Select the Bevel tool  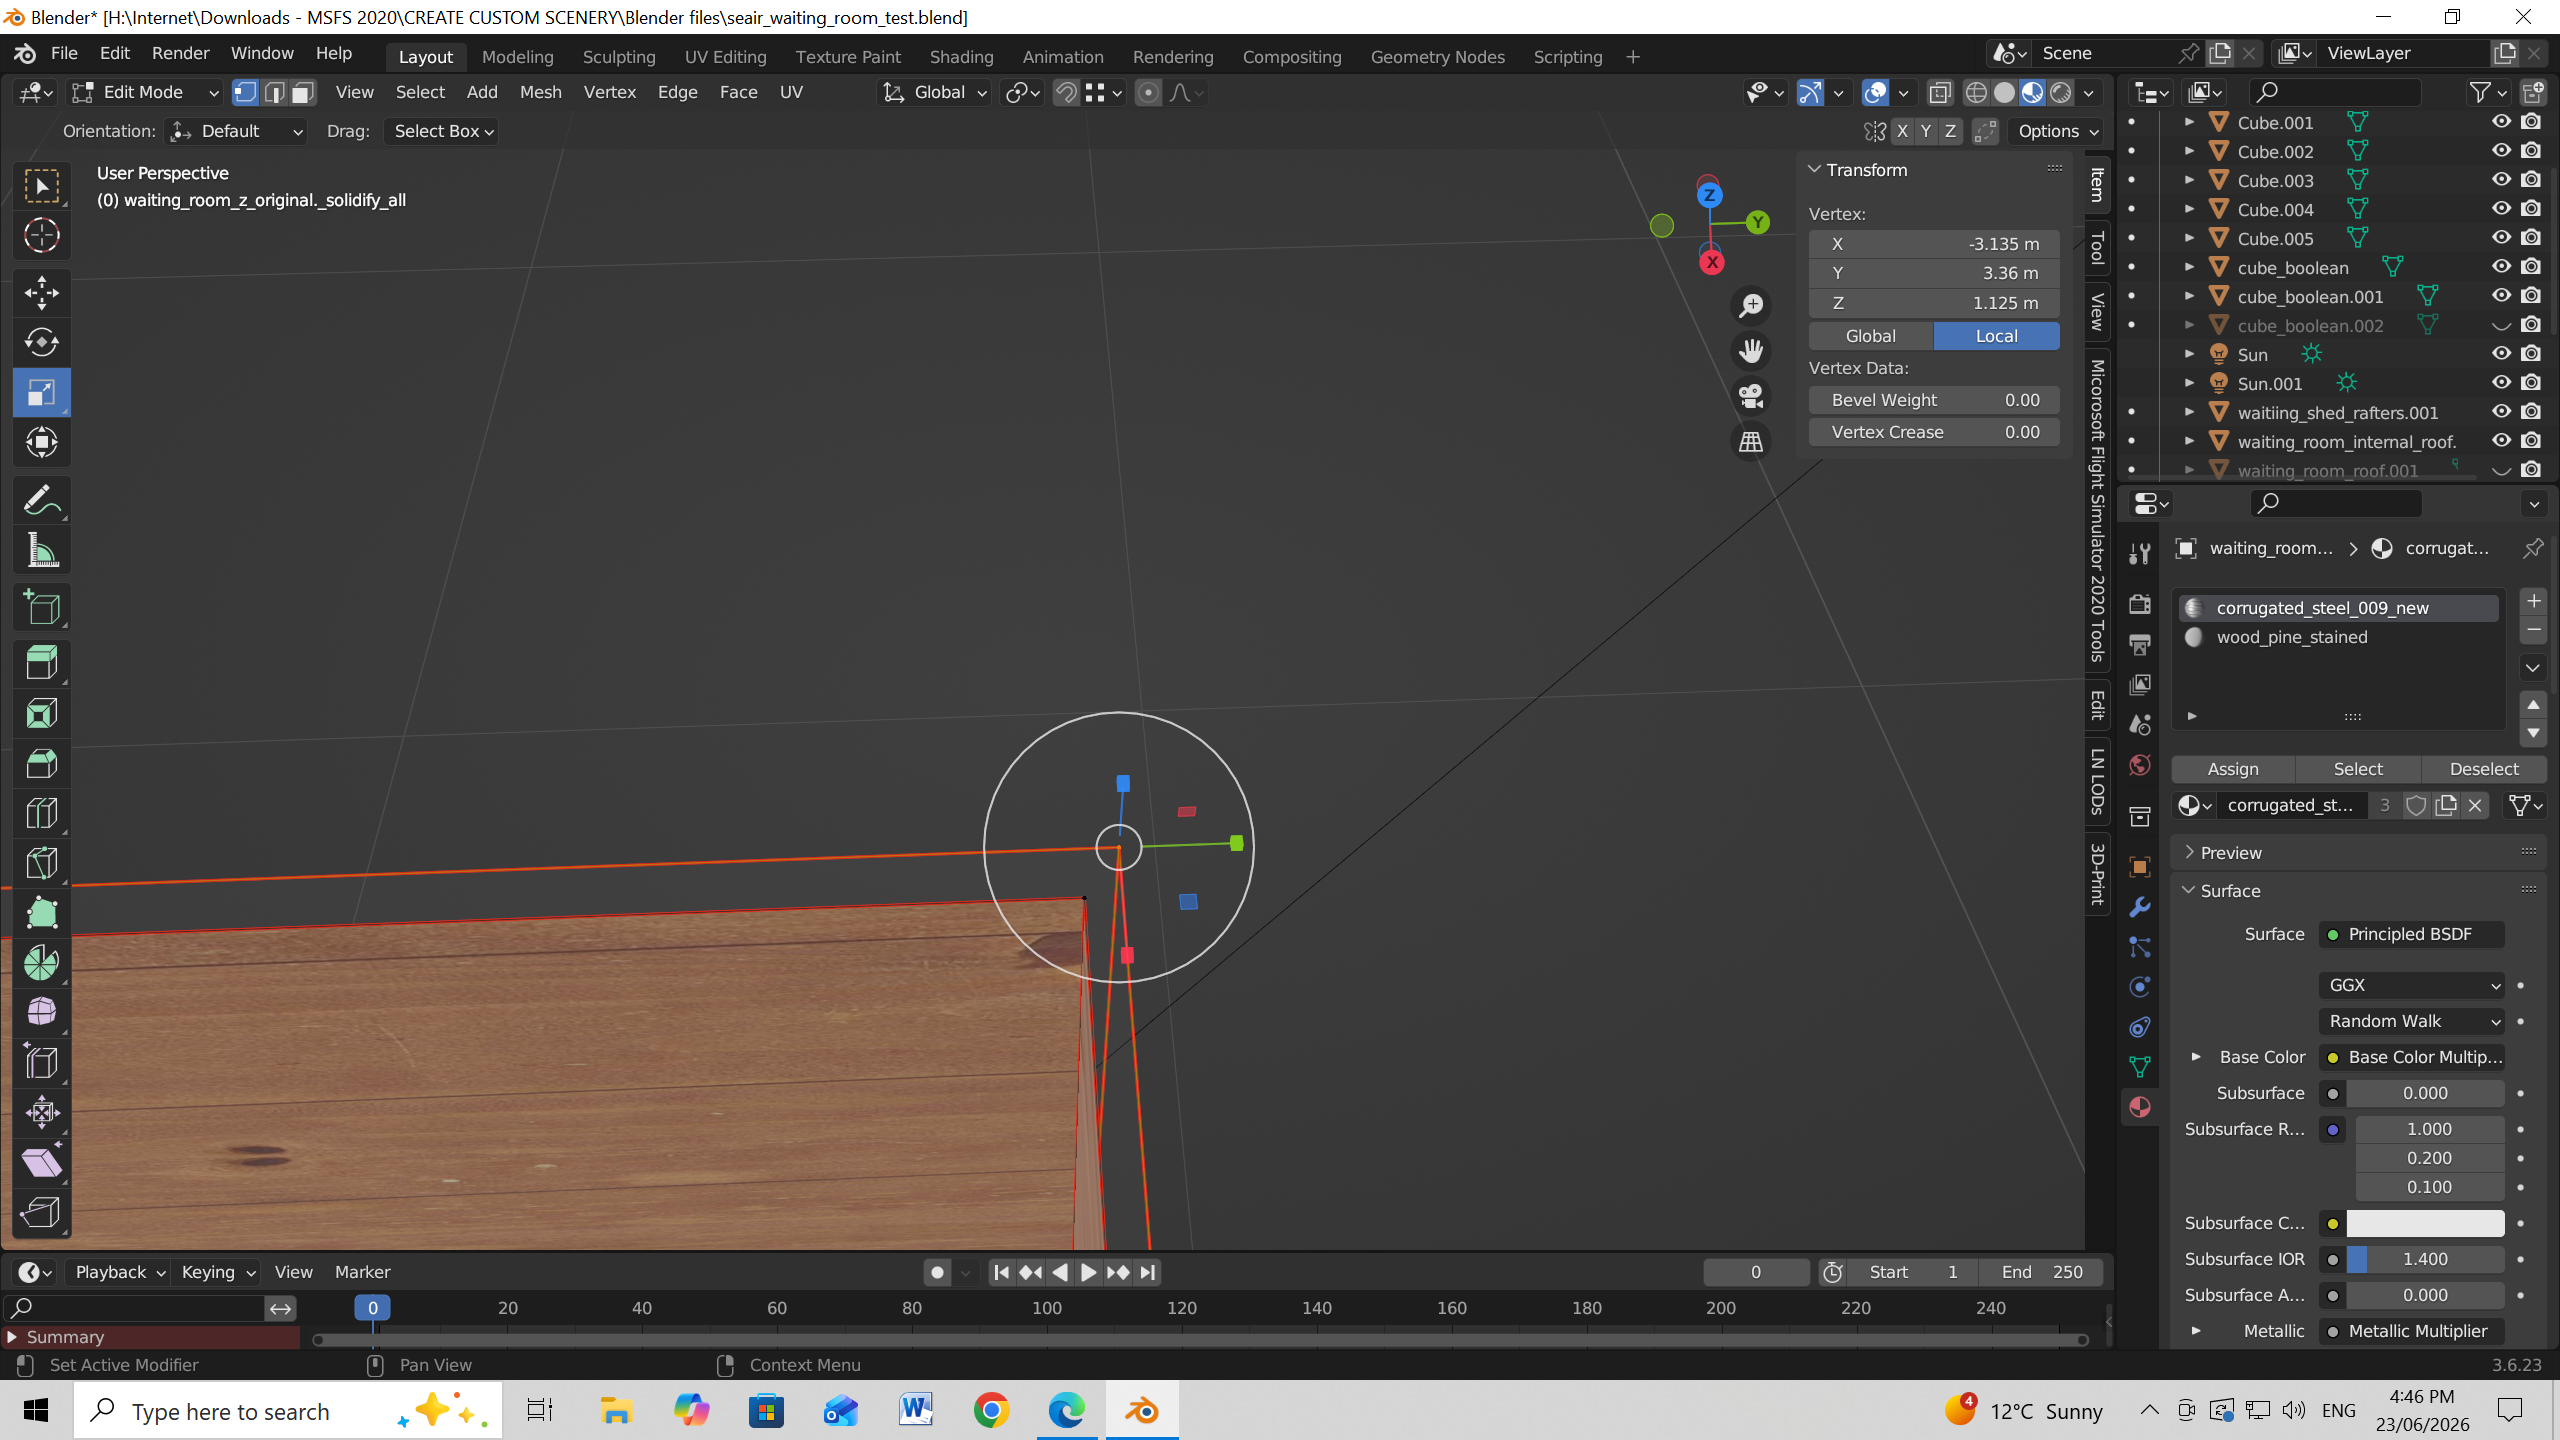[x=42, y=763]
